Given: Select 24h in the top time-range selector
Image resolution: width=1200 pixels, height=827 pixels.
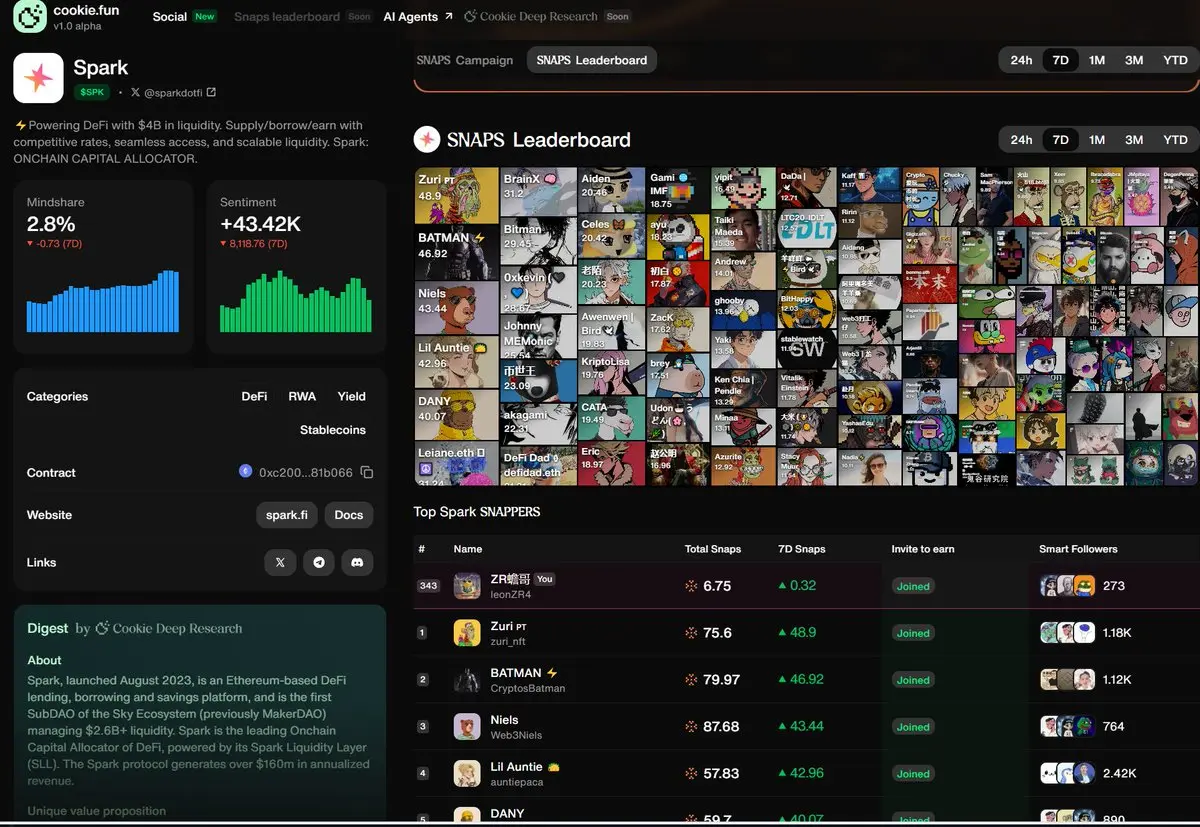Looking at the screenshot, I should [1021, 60].
